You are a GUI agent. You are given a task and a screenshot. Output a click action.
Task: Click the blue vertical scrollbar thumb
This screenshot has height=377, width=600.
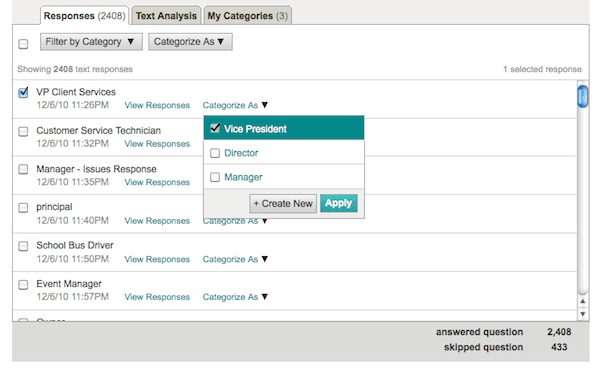582,96
